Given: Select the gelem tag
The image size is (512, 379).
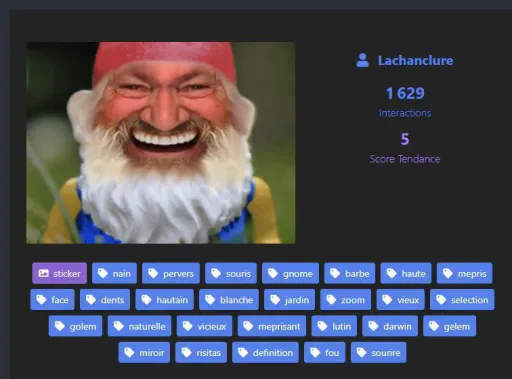Looking at the screenshot, I should coord(449,326).
